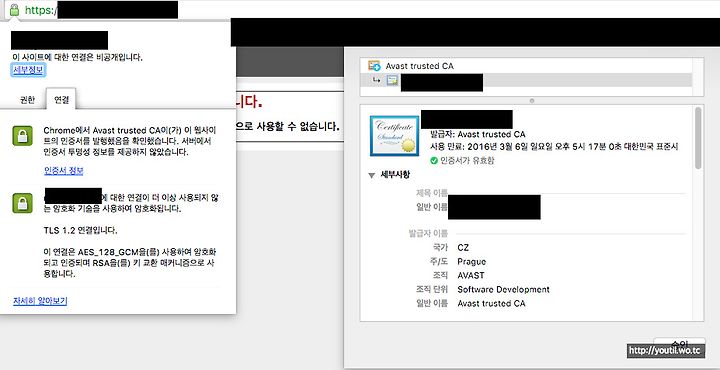Click the state value Prague
This screenshot has height=370, width=720.
[x=472, y=262]
